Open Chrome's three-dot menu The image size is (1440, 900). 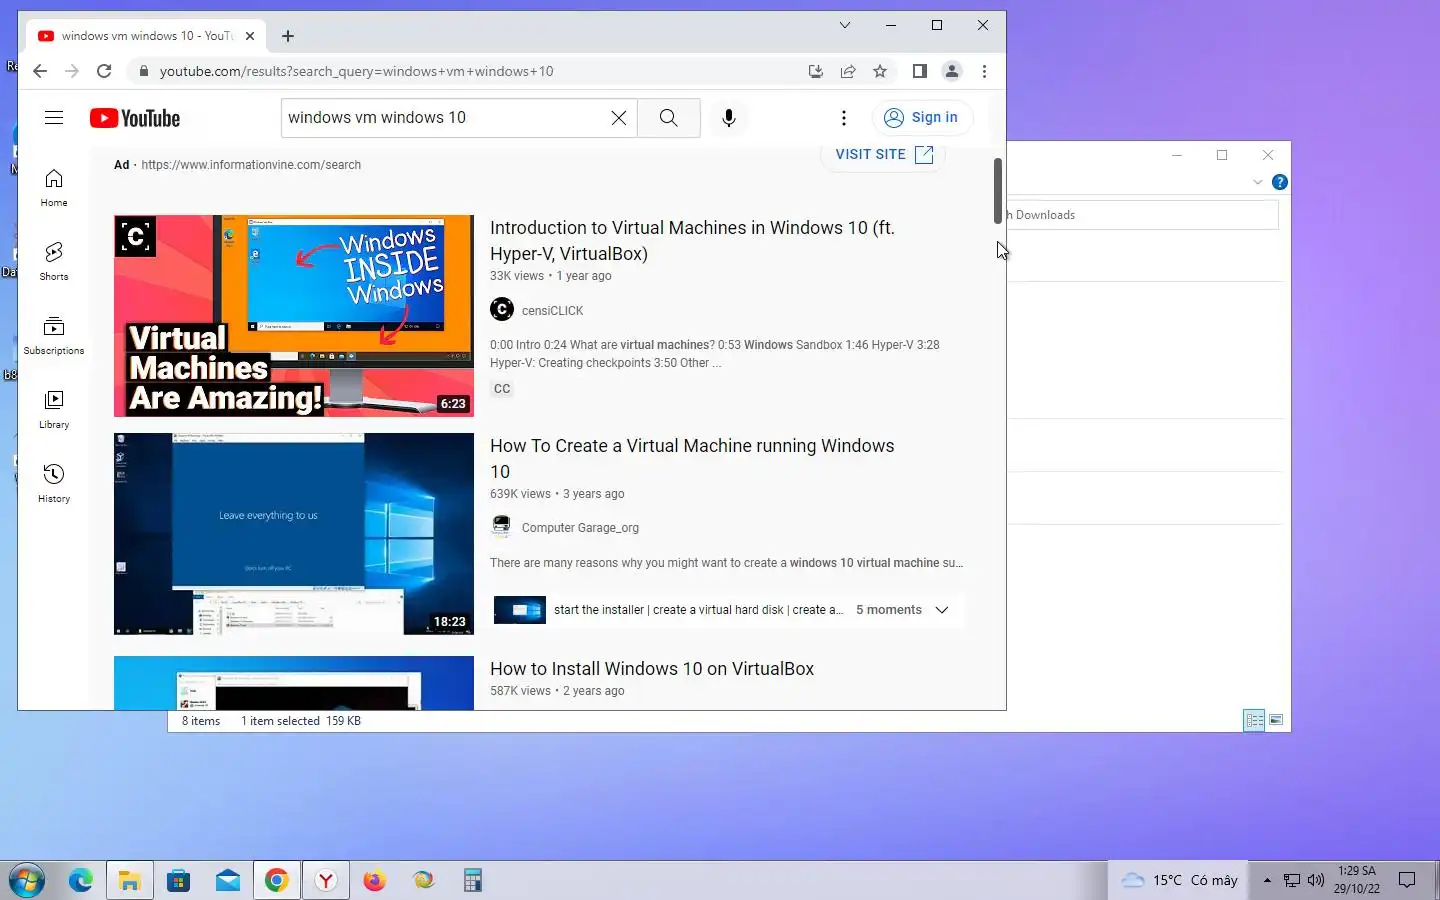click(984, 71)
